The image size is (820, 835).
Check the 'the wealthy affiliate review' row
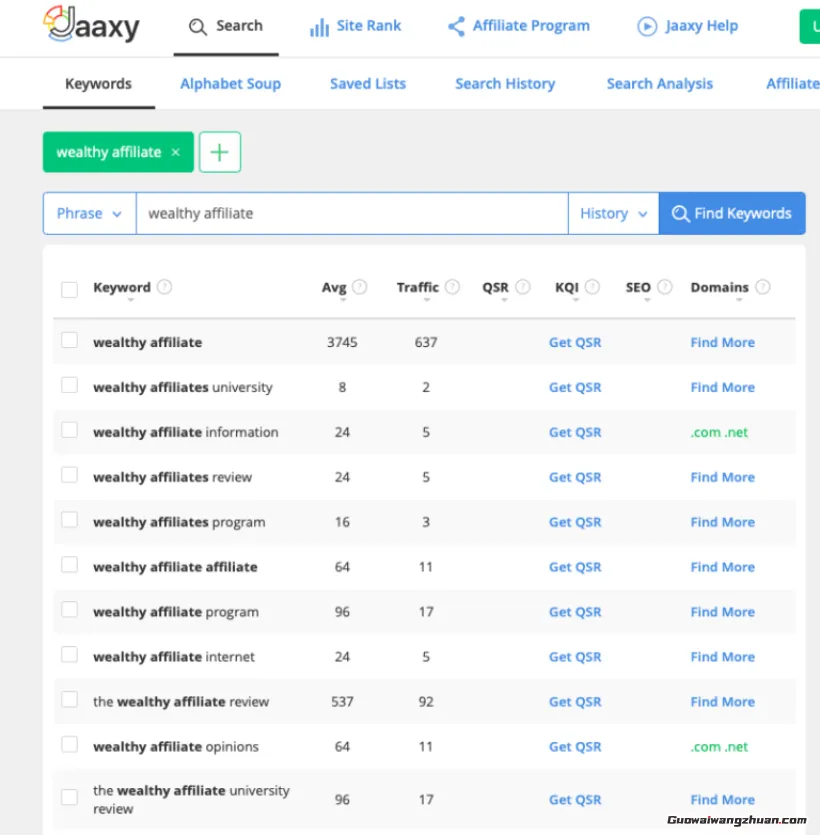pos(69,699)
